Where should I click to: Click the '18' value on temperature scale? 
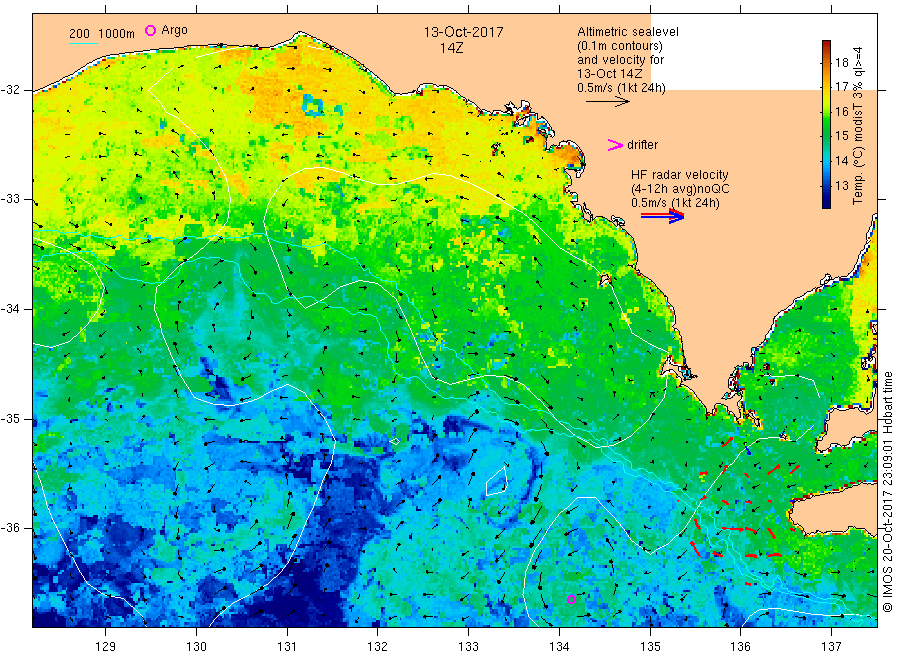click(841, 63)
